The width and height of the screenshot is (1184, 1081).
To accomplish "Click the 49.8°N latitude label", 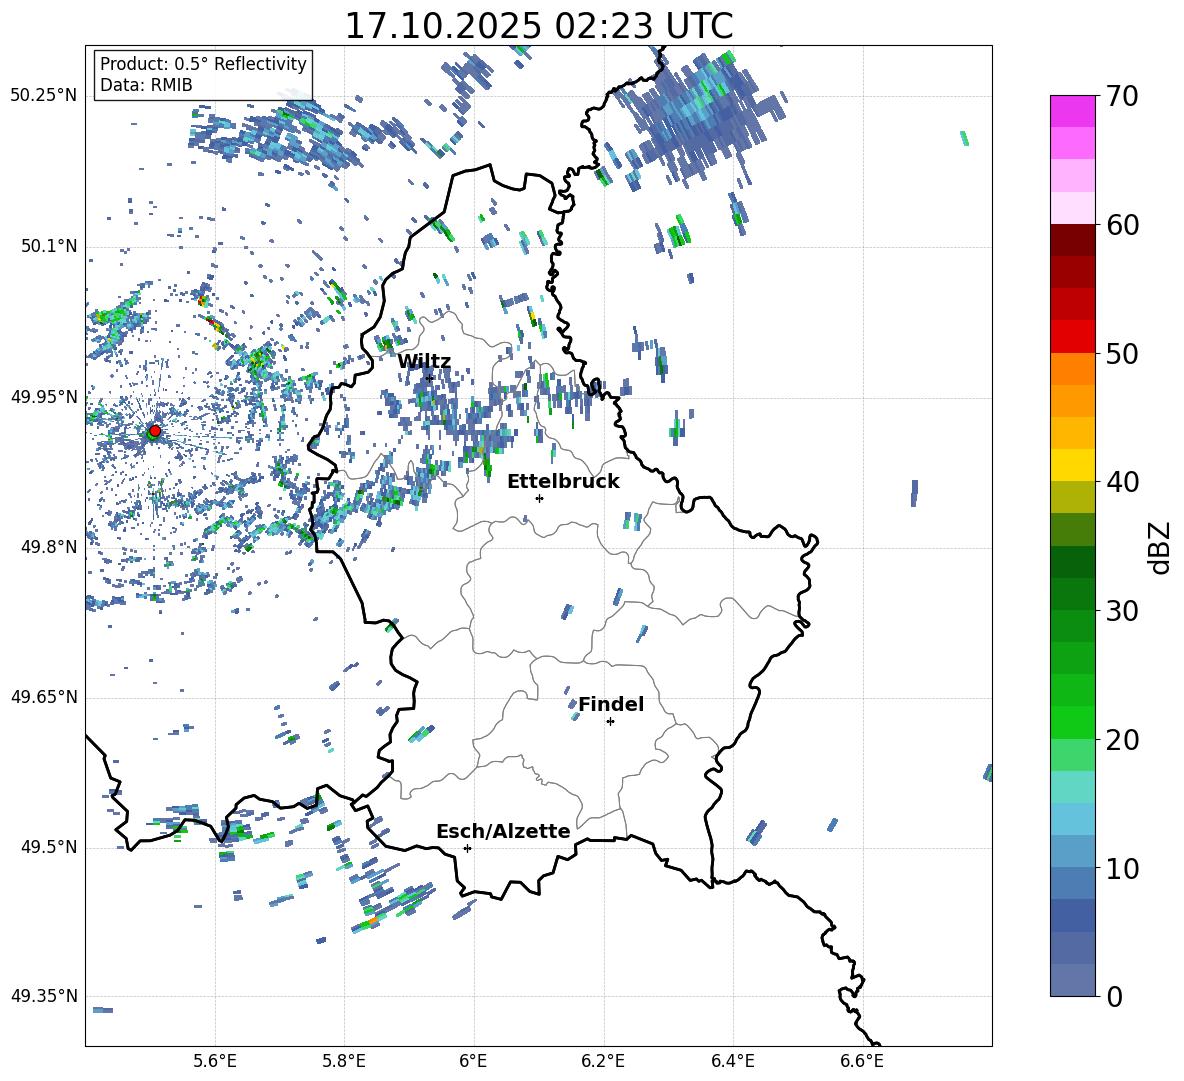I will pos(49,547).
